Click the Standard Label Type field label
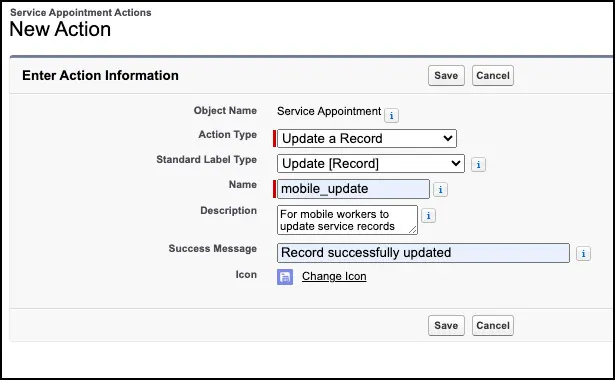The height and width of the screenshot is (380, 615). (x=207, y=160)
